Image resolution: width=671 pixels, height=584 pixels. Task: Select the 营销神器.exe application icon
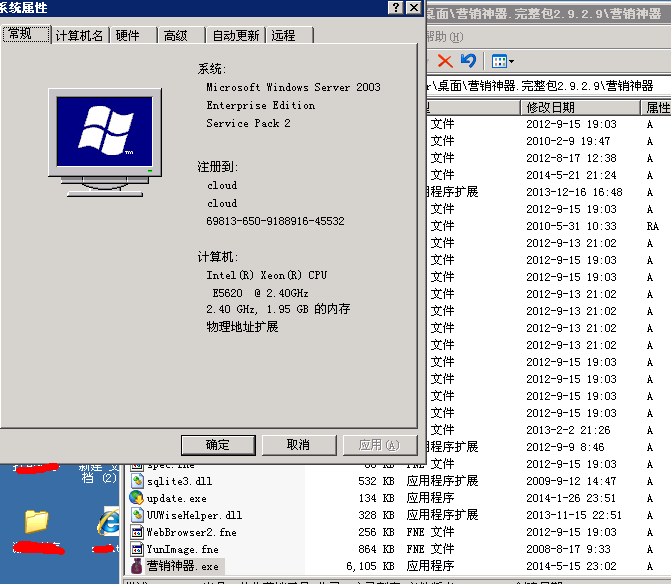137,566
